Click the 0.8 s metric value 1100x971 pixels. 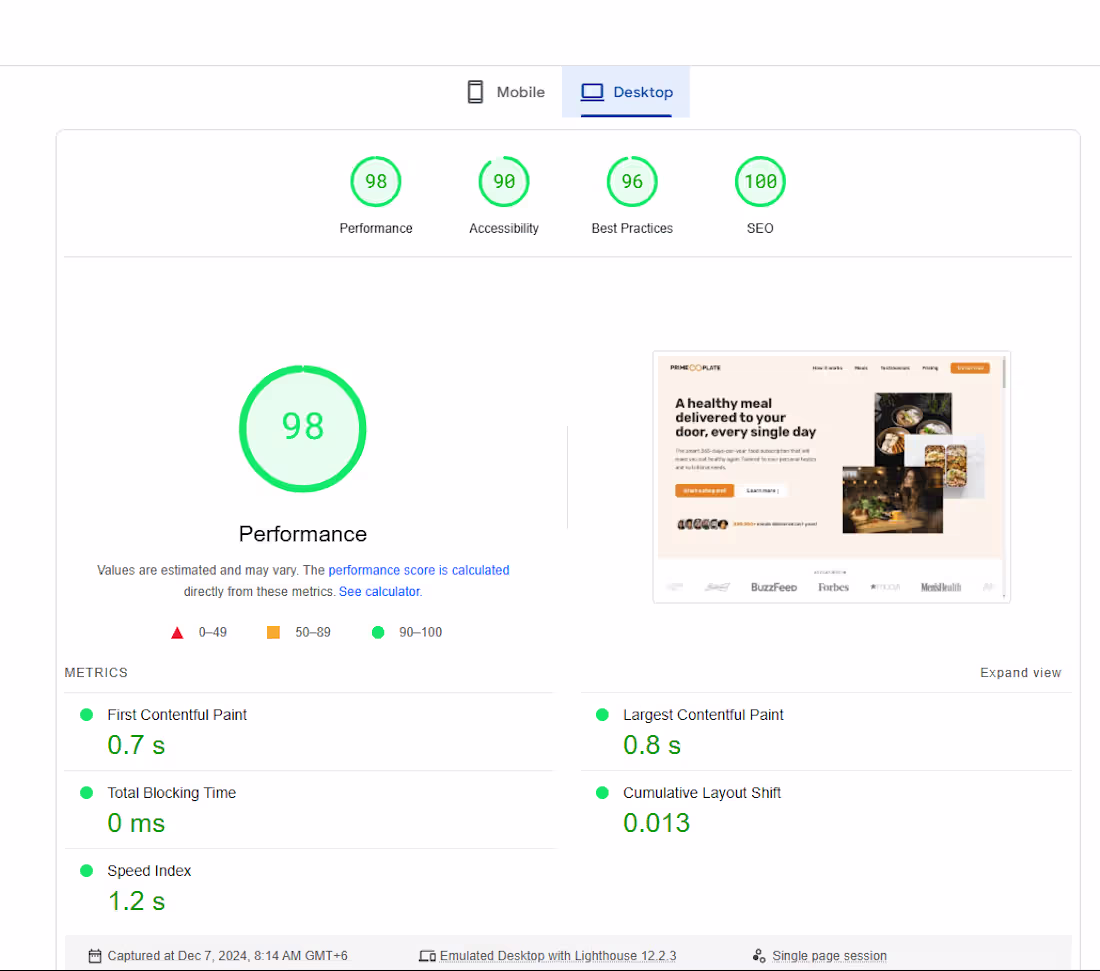click(652, 745)
